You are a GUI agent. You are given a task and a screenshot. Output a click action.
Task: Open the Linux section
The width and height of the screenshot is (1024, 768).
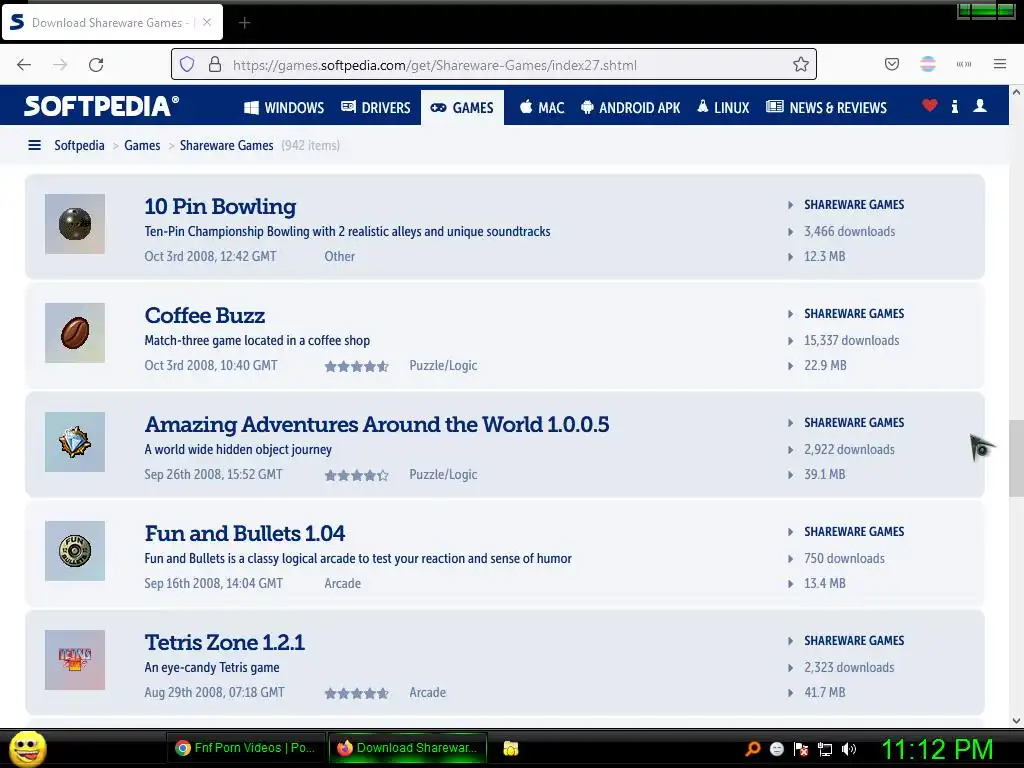[723, 108]
